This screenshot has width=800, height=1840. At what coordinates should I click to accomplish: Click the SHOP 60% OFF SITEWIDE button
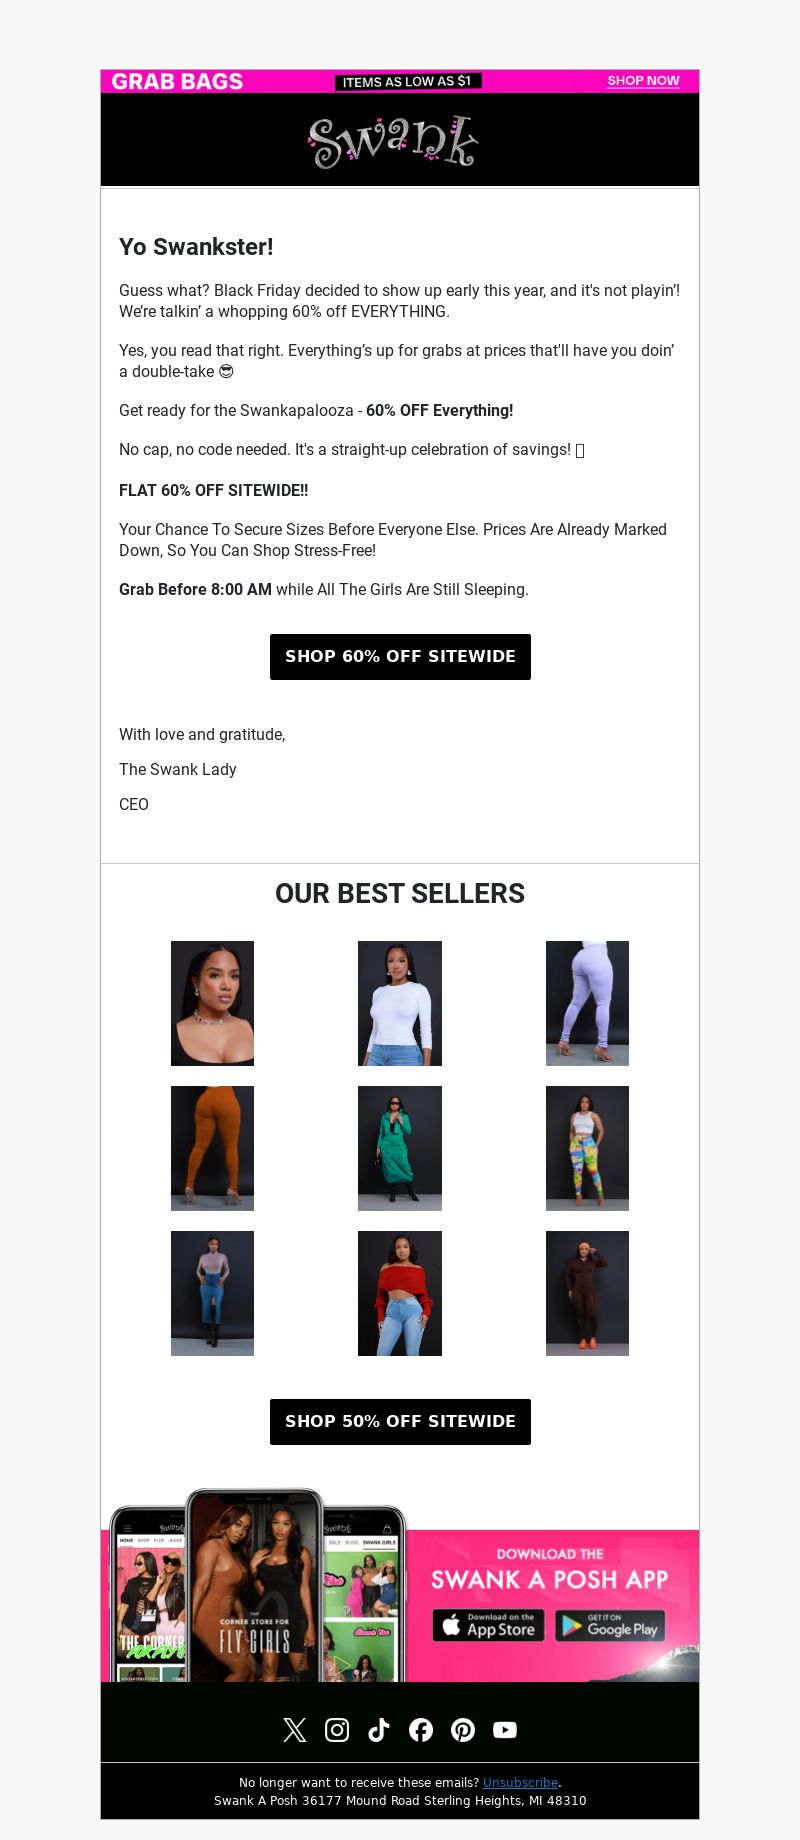pos(400,657)
